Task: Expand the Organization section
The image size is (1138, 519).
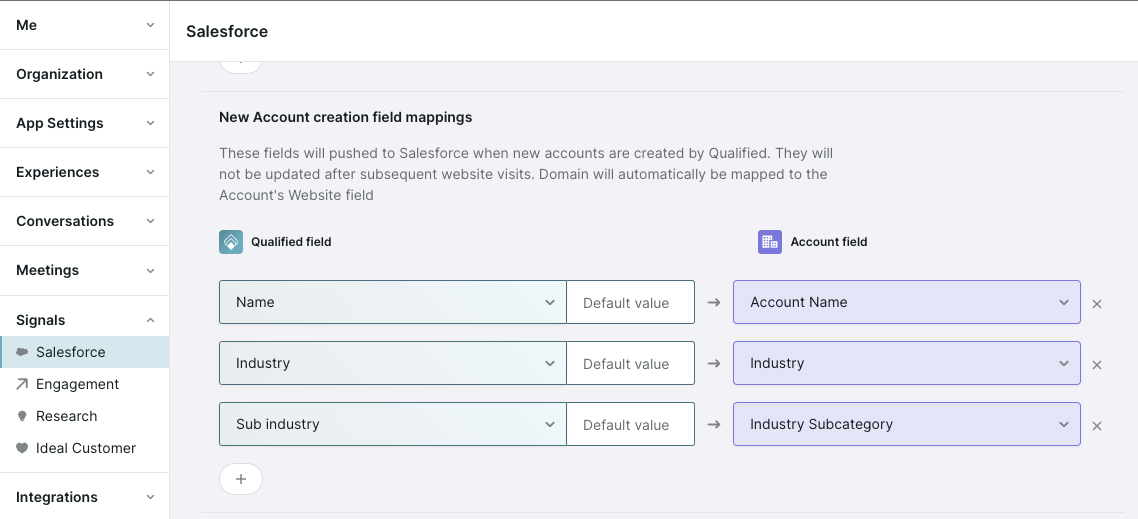Action: click(x=85, y=74)
